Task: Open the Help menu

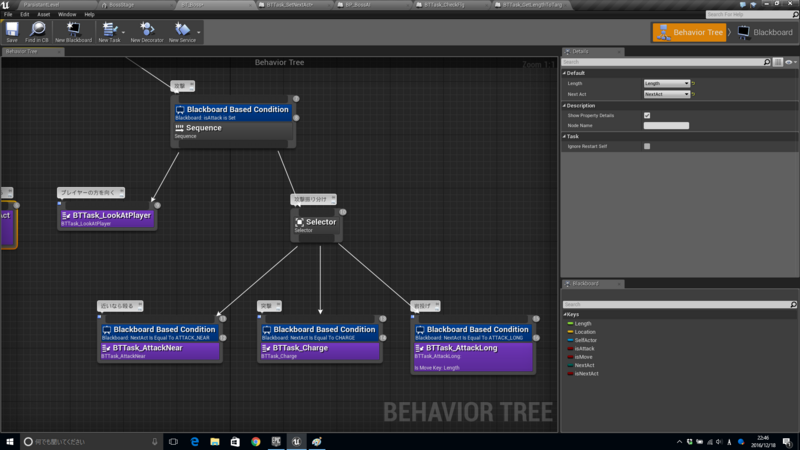Action: pyautogui.click(x=89, y=14)
